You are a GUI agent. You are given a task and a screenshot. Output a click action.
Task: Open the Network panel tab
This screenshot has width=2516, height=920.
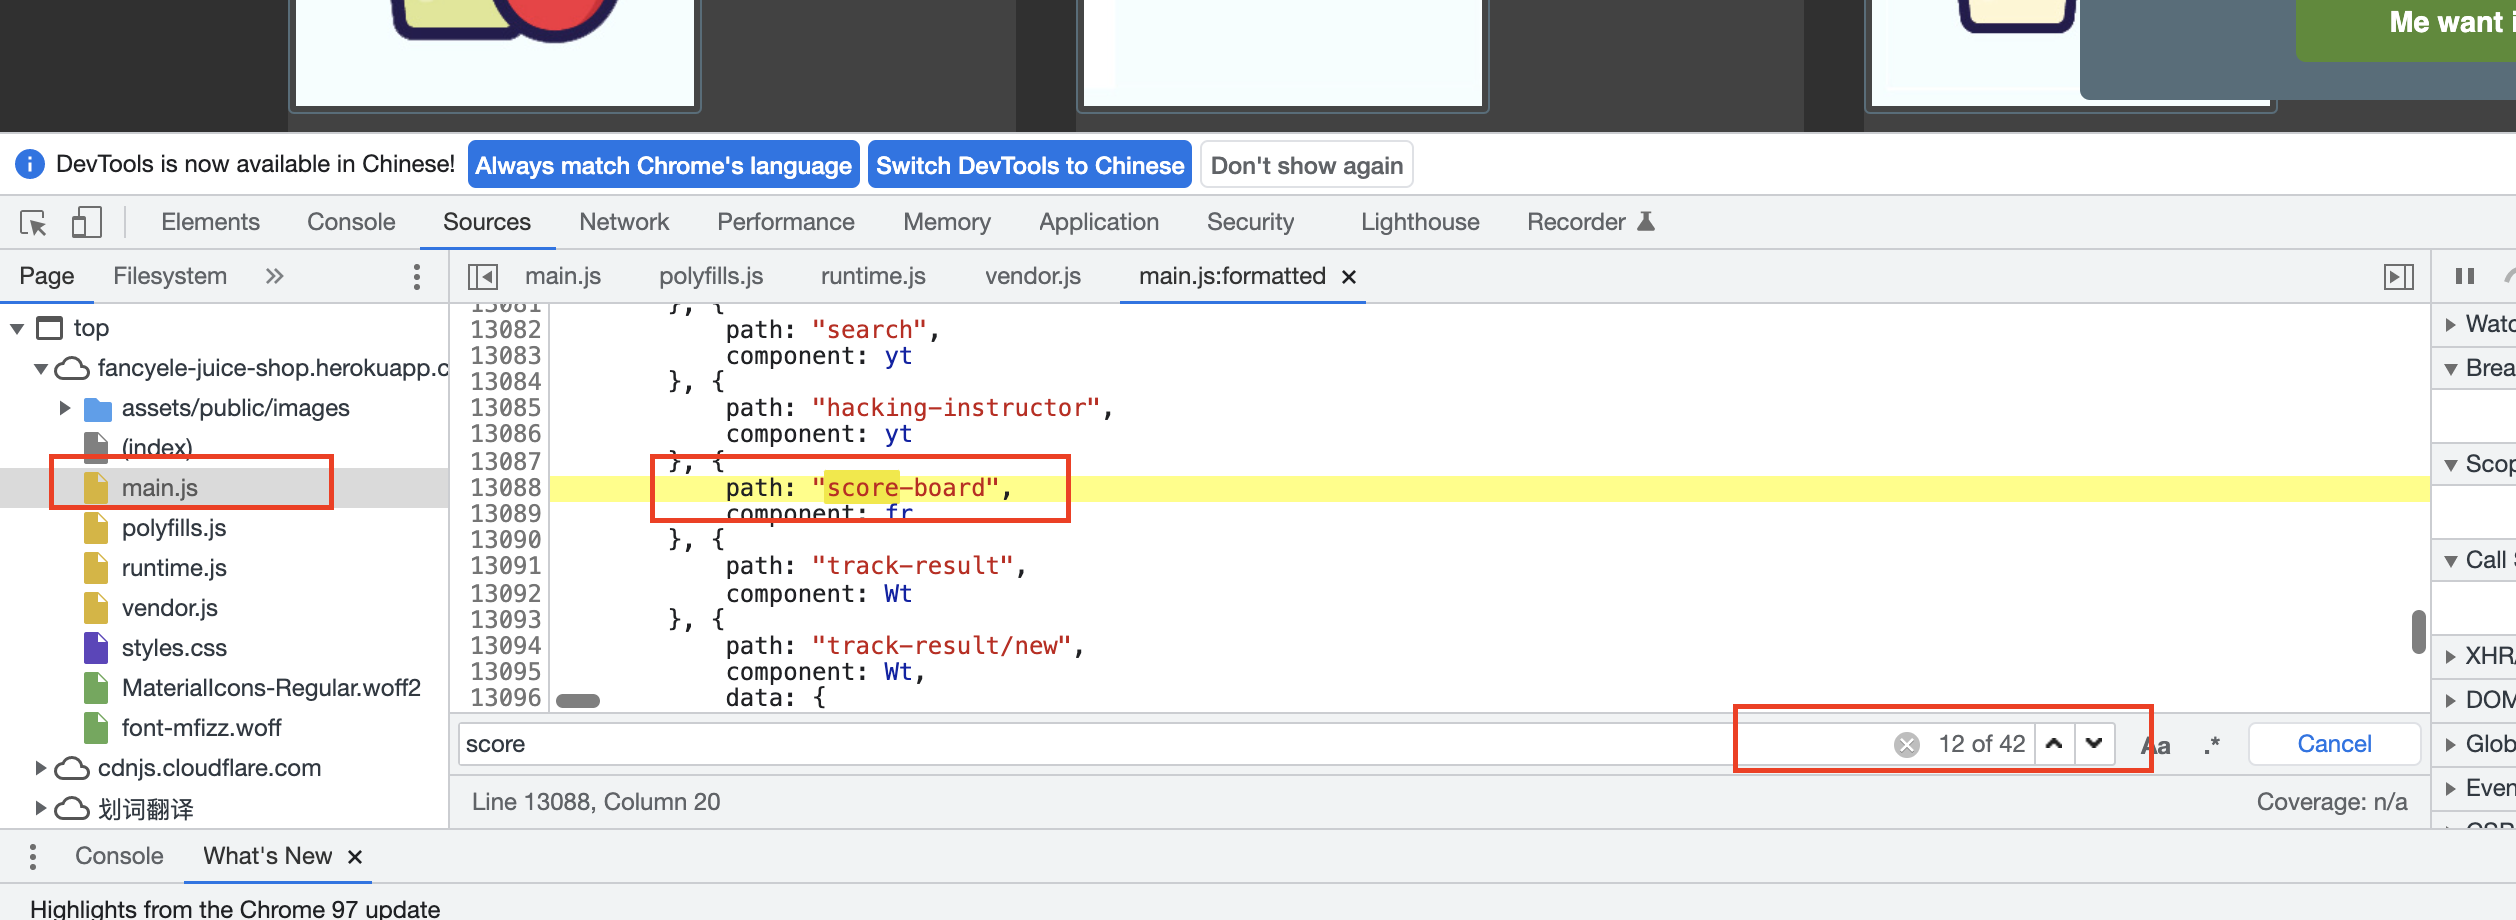click(x=624, y=222)
